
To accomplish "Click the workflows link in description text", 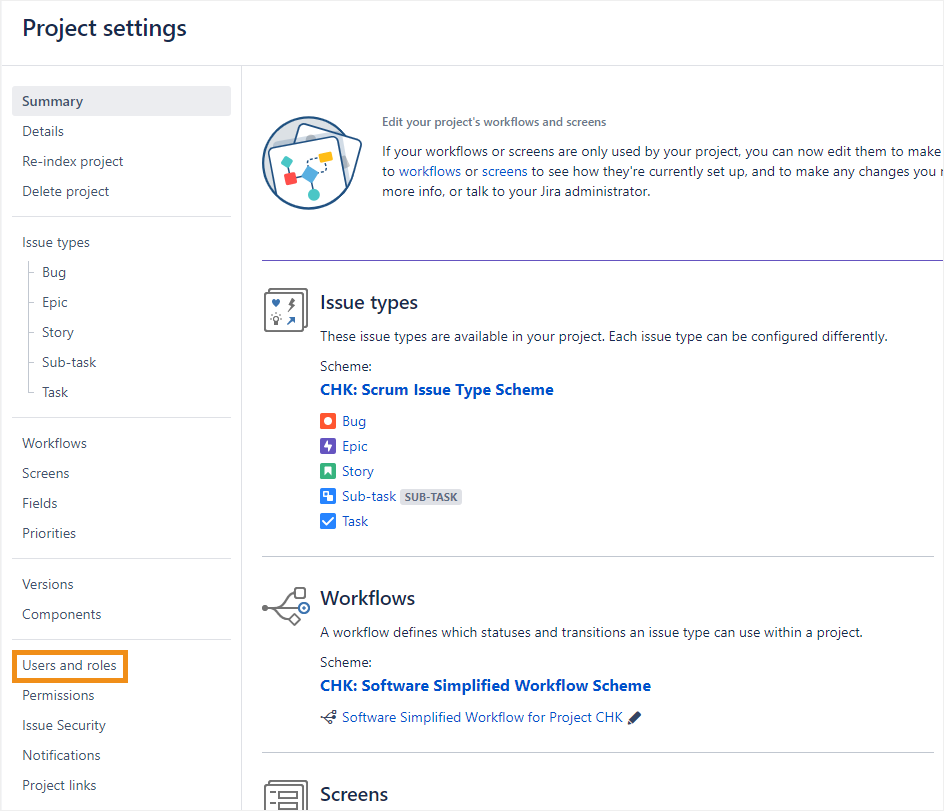I will [x=430, y=171].
